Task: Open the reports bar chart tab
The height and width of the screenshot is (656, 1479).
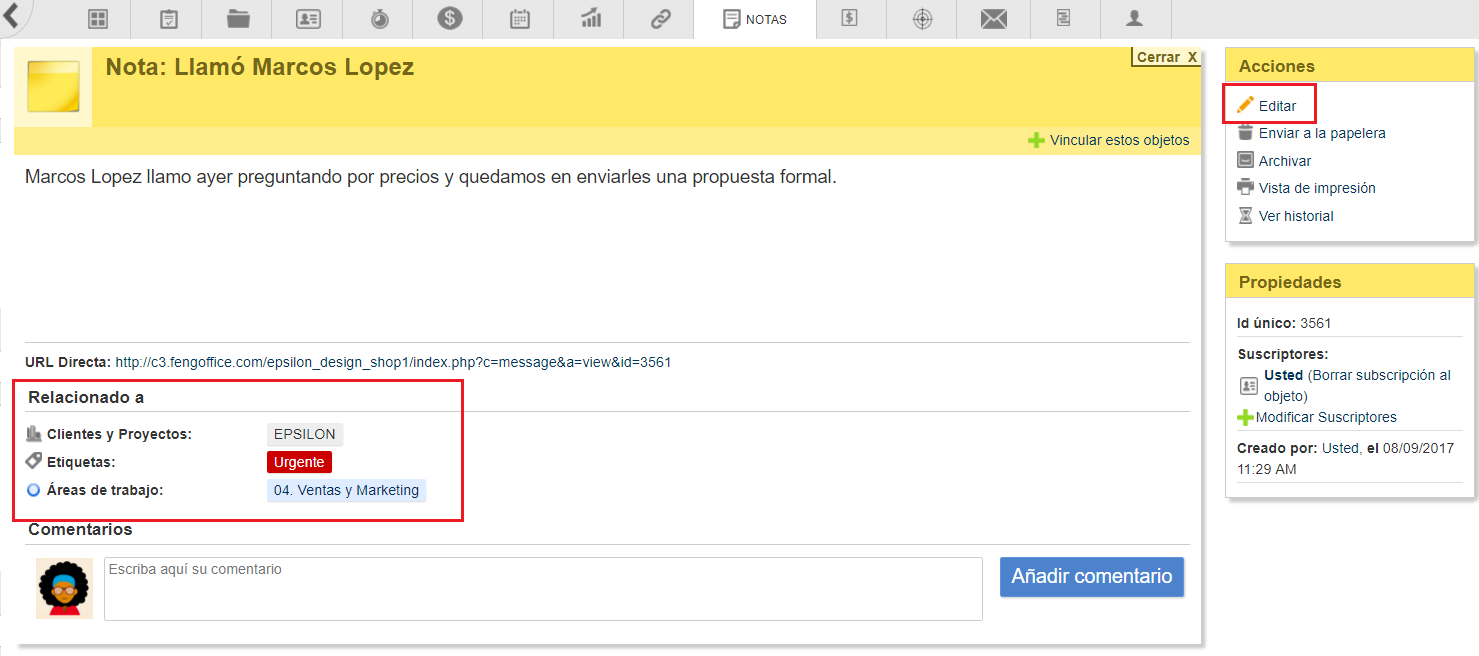Action: point(591,19)
